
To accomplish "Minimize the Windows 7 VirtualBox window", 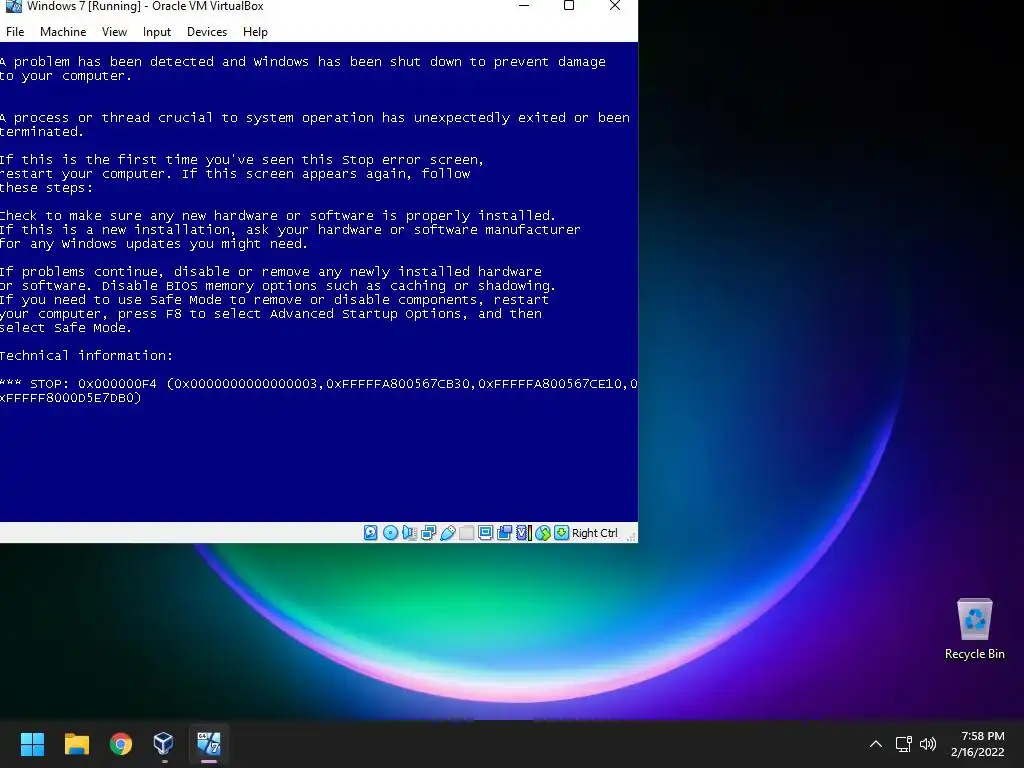I will (524, 6).
